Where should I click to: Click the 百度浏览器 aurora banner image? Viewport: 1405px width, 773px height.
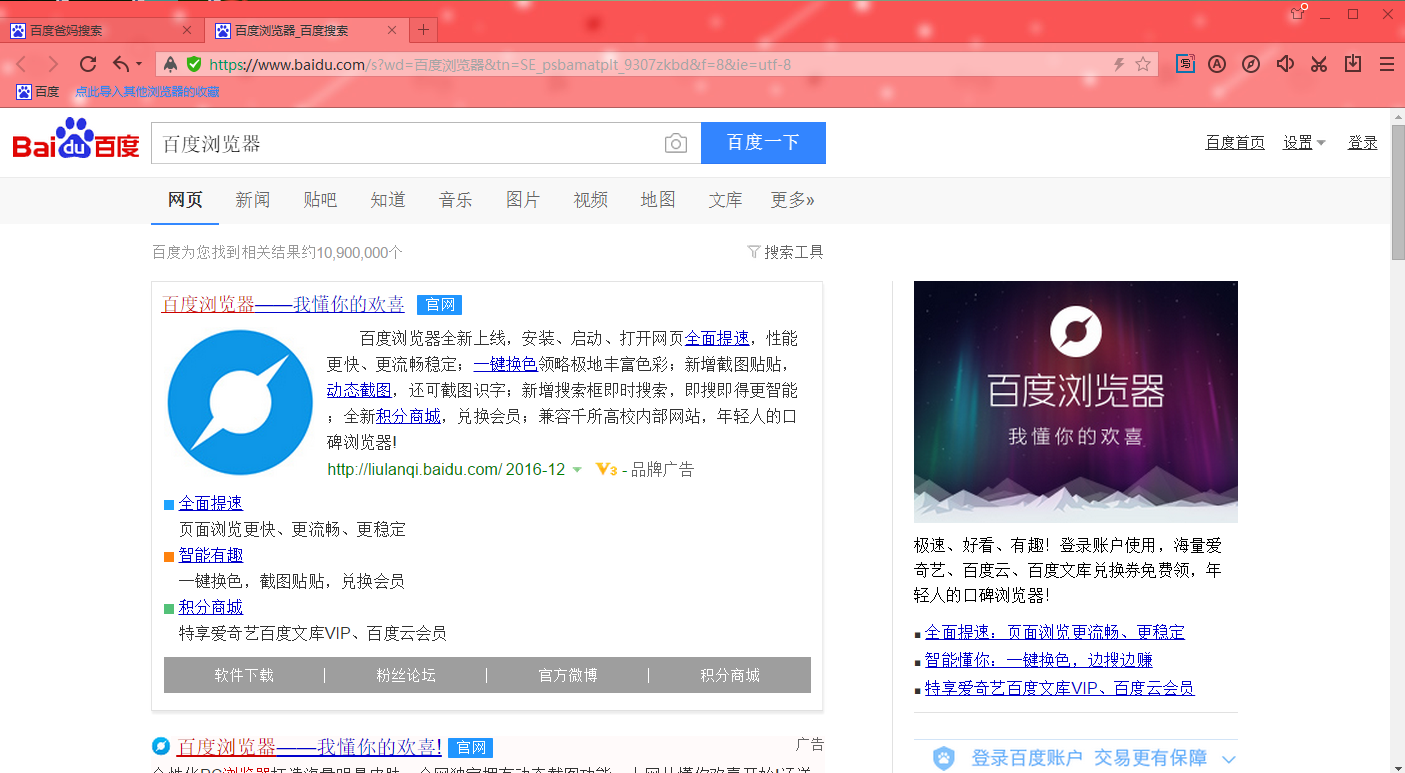(1076, 402)
